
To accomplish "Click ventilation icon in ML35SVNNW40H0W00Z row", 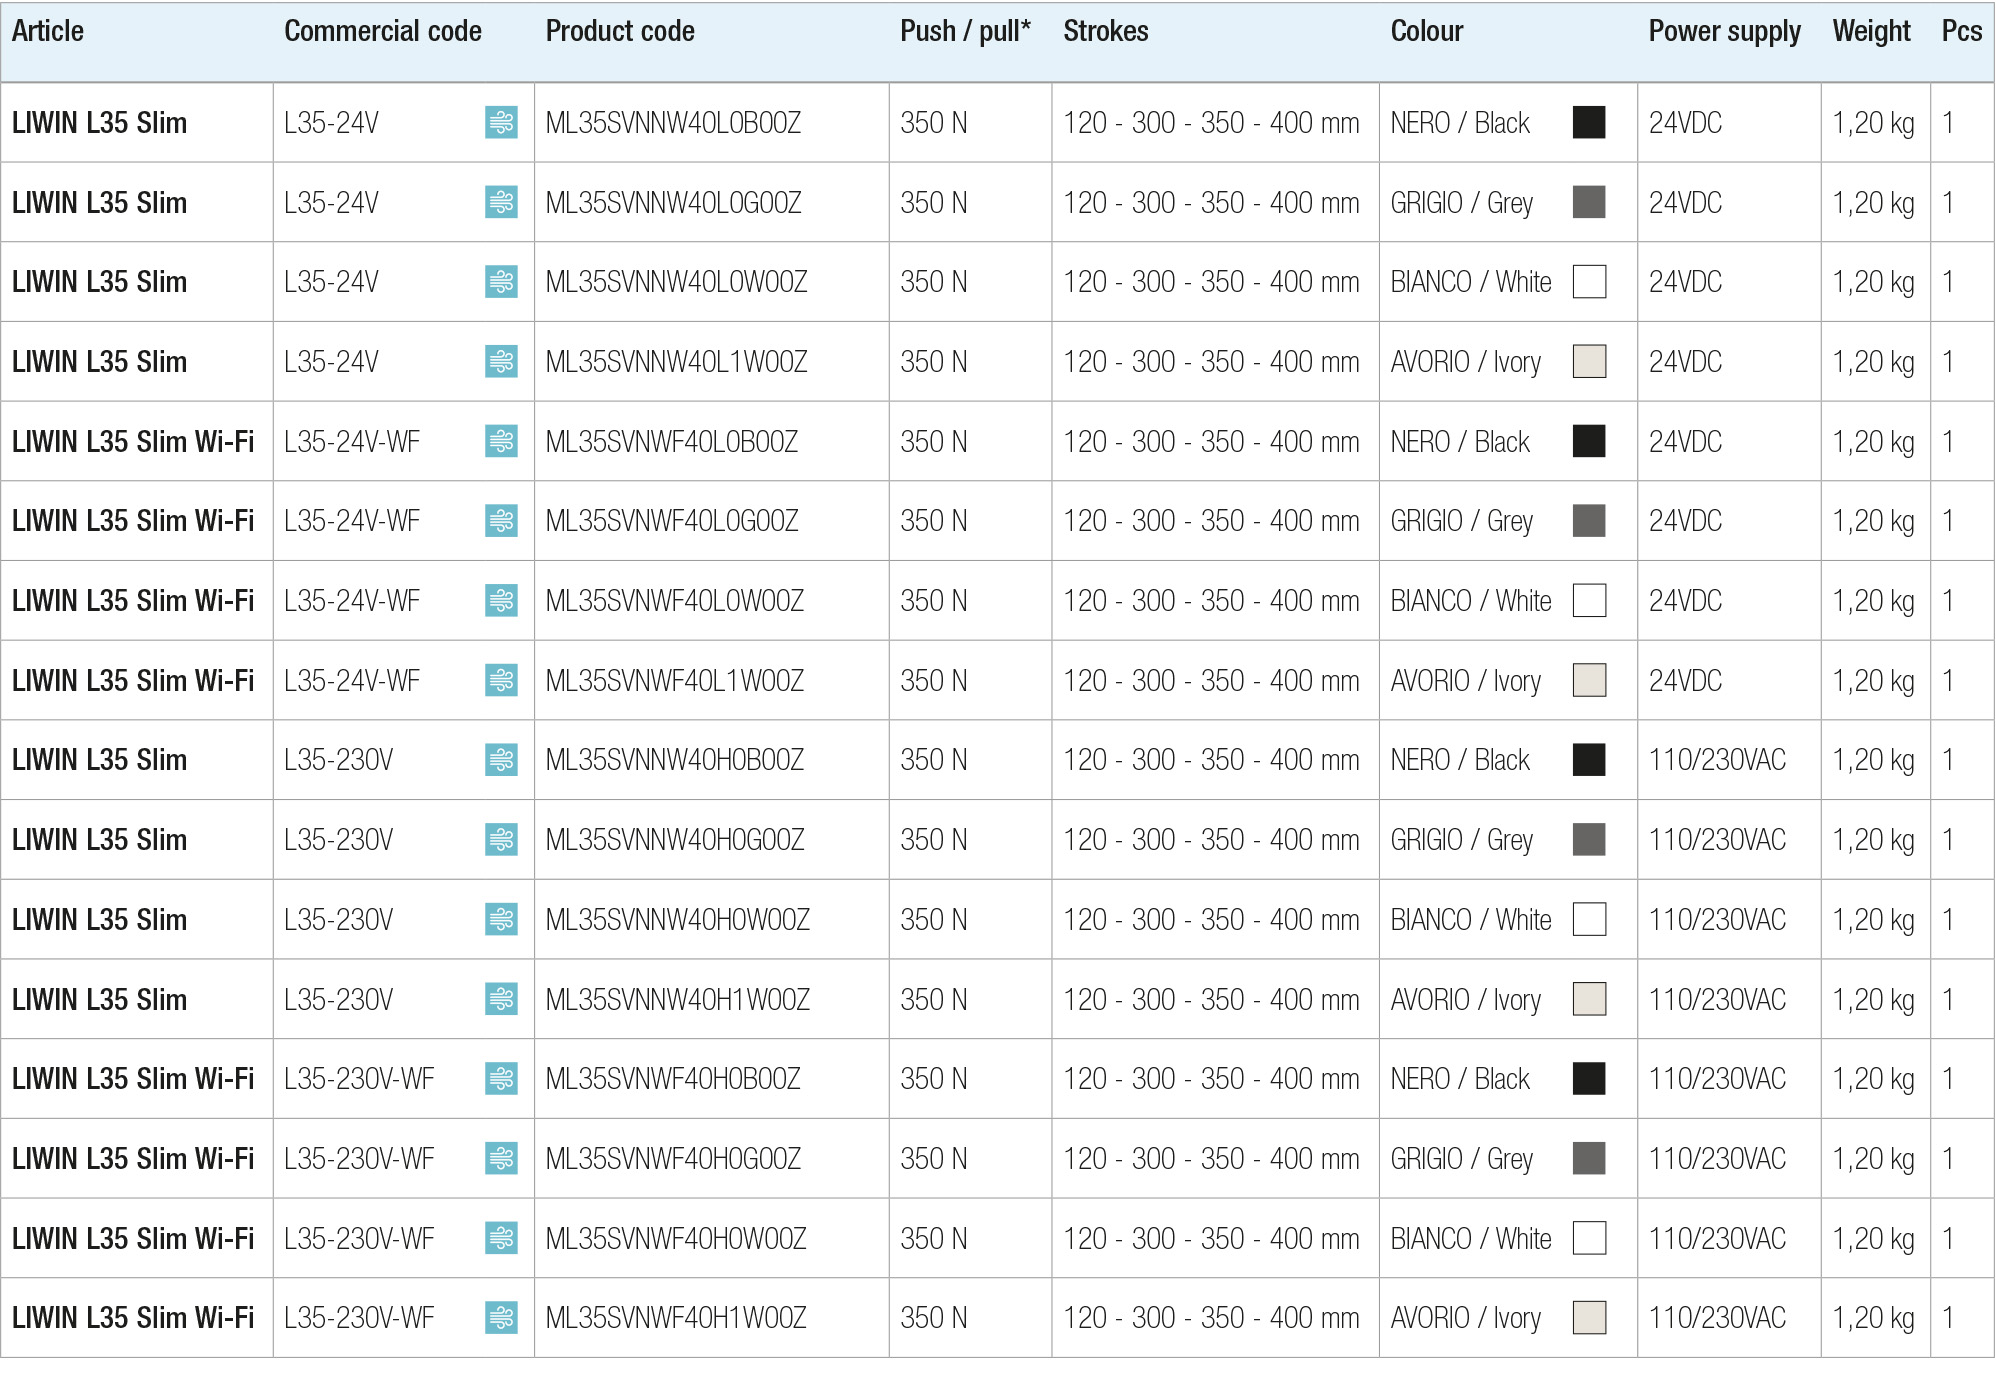I will coord(501,919).
